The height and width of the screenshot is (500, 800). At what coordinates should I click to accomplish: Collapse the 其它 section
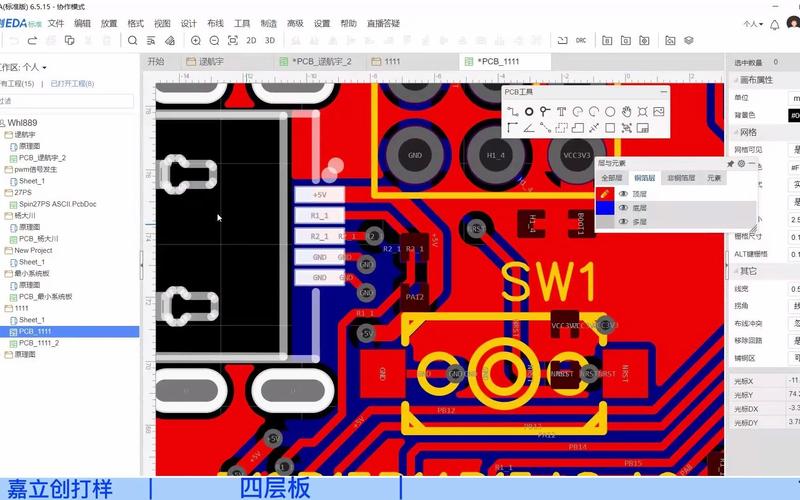tap(736, 271)
